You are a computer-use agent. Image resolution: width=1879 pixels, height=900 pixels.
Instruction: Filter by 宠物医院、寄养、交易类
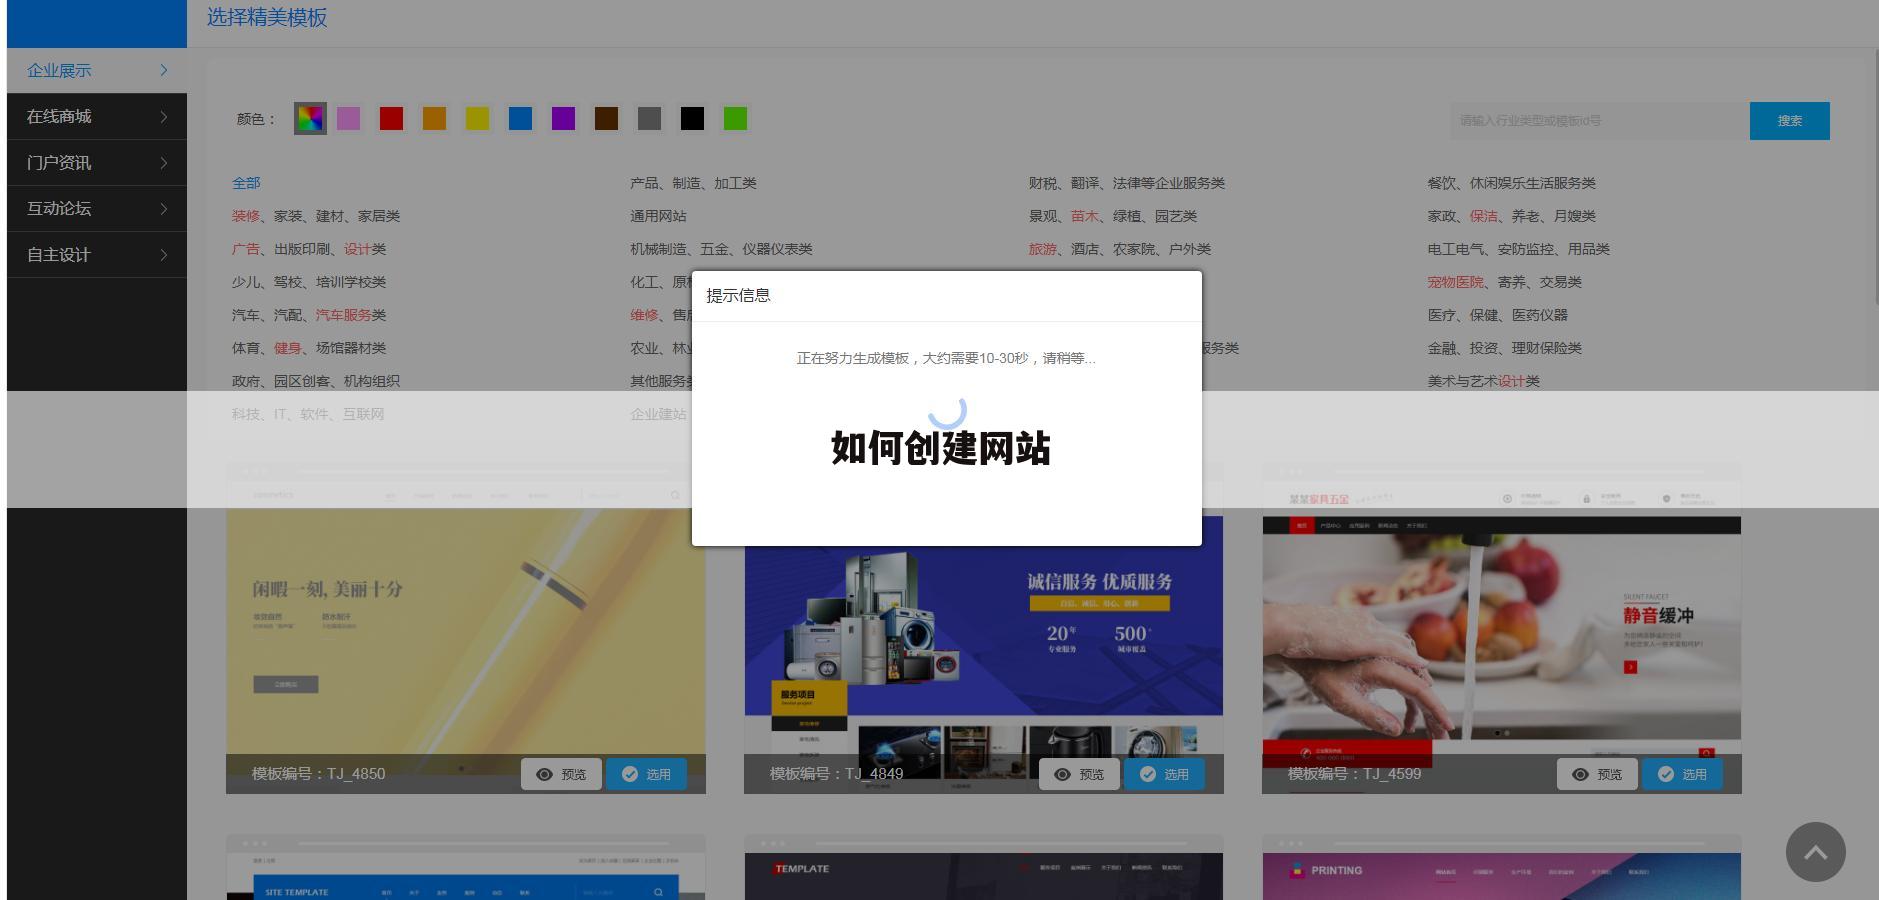point(1505,282)
